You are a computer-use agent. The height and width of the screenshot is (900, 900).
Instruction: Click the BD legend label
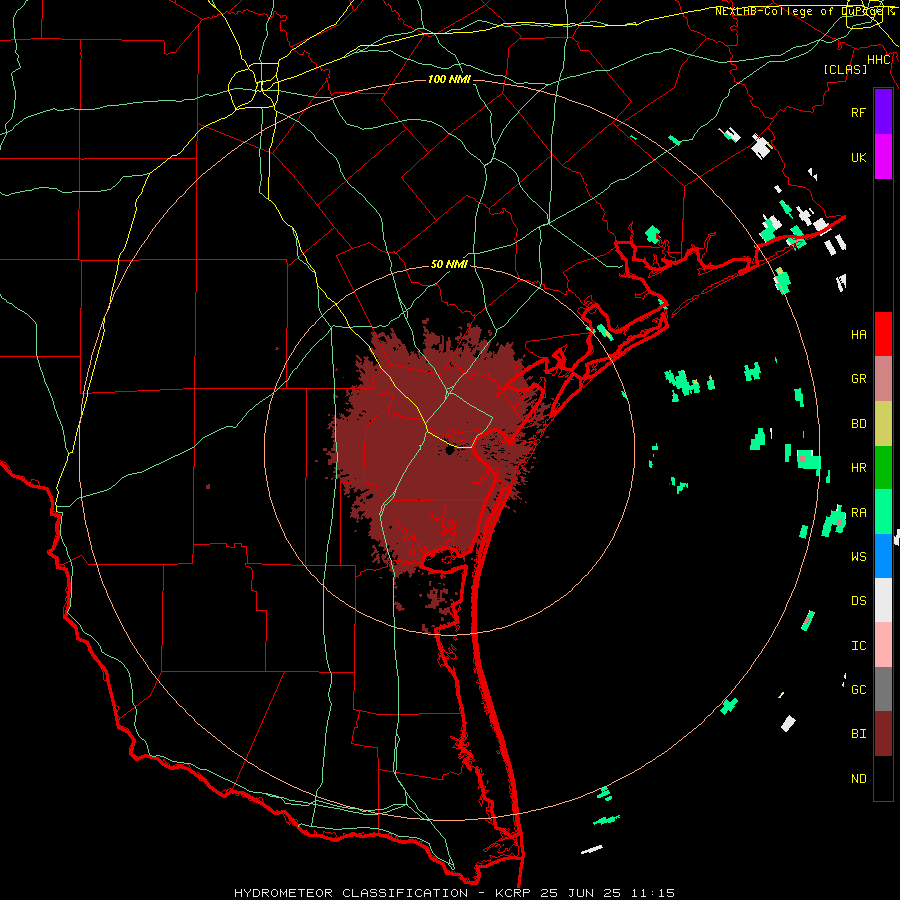click(x=859, y=424)
